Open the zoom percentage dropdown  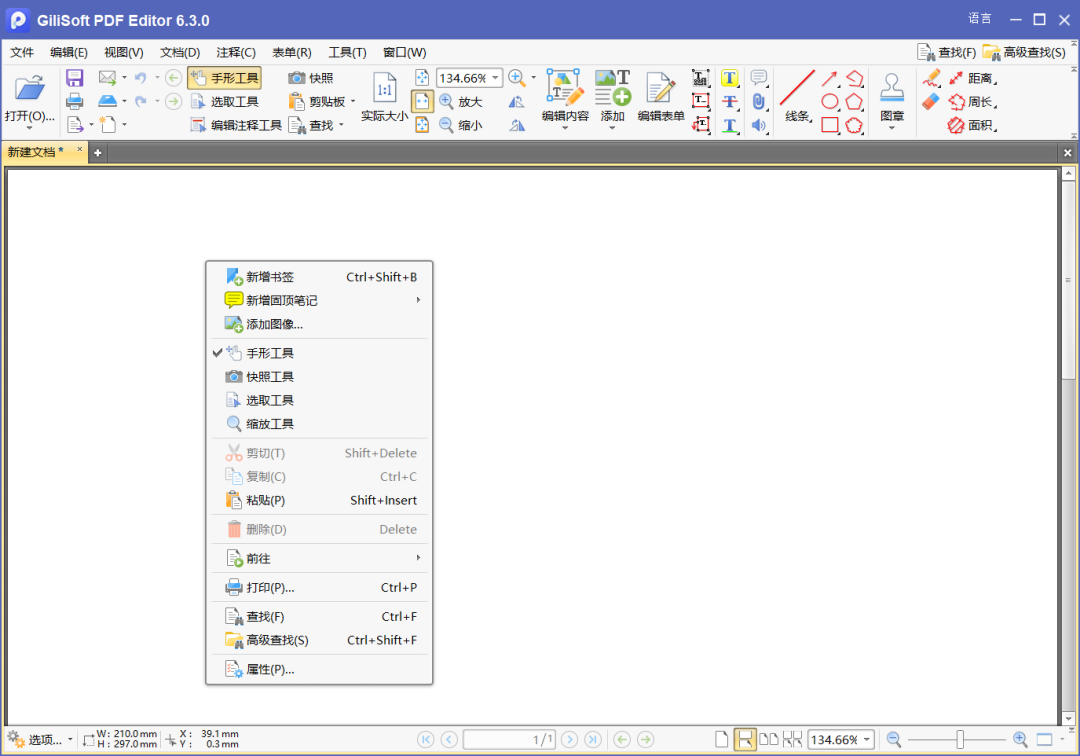tap(497, 77)
